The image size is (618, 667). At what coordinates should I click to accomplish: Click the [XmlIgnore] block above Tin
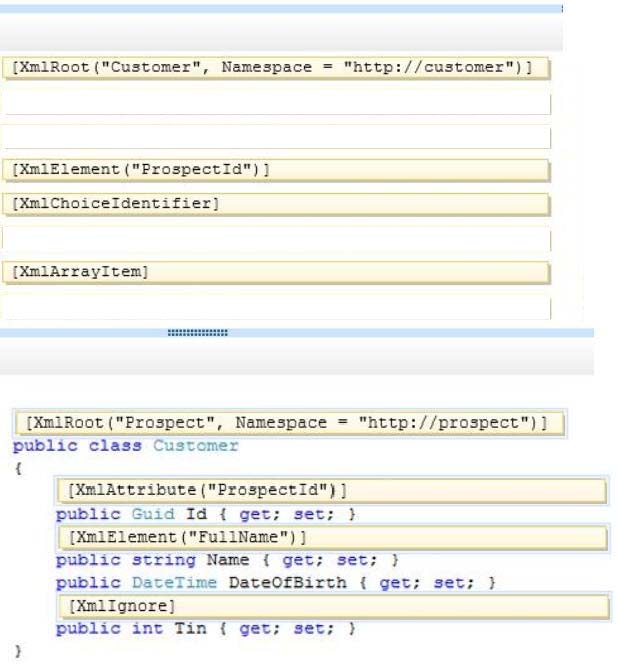coord(334,606)
